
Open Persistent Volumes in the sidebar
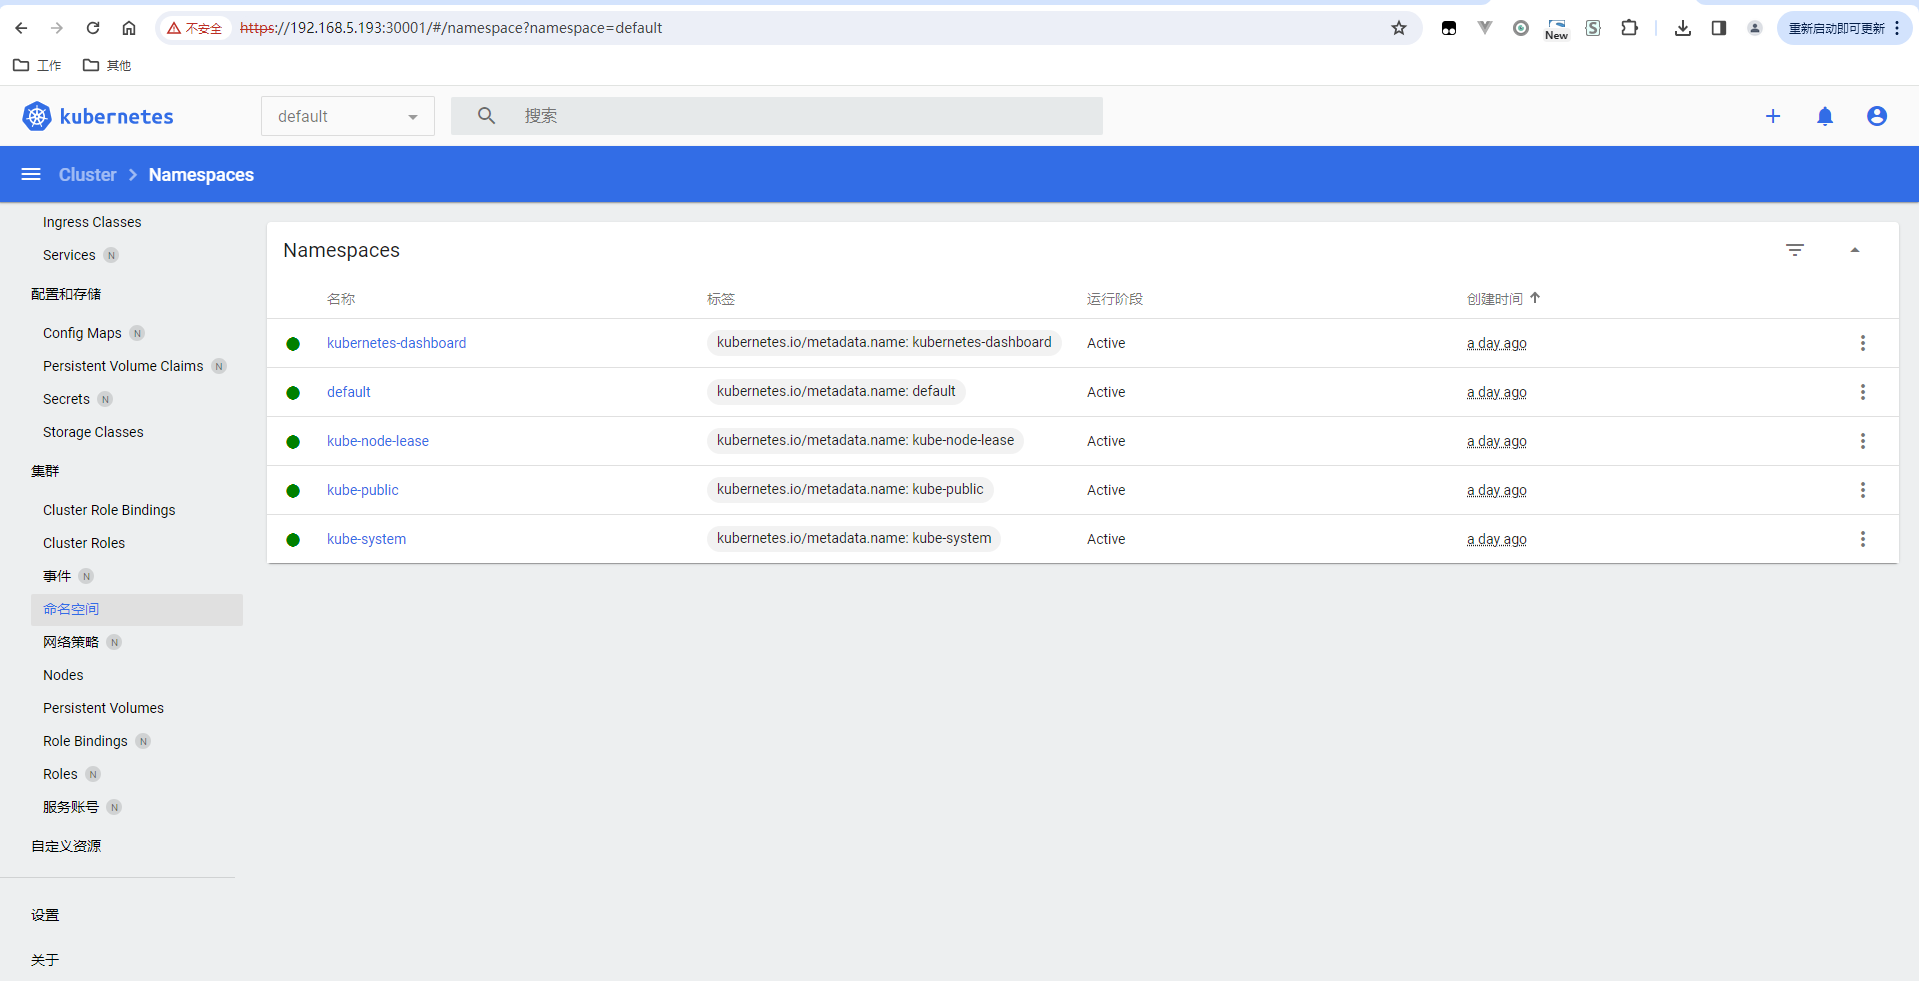click(103, 708)
